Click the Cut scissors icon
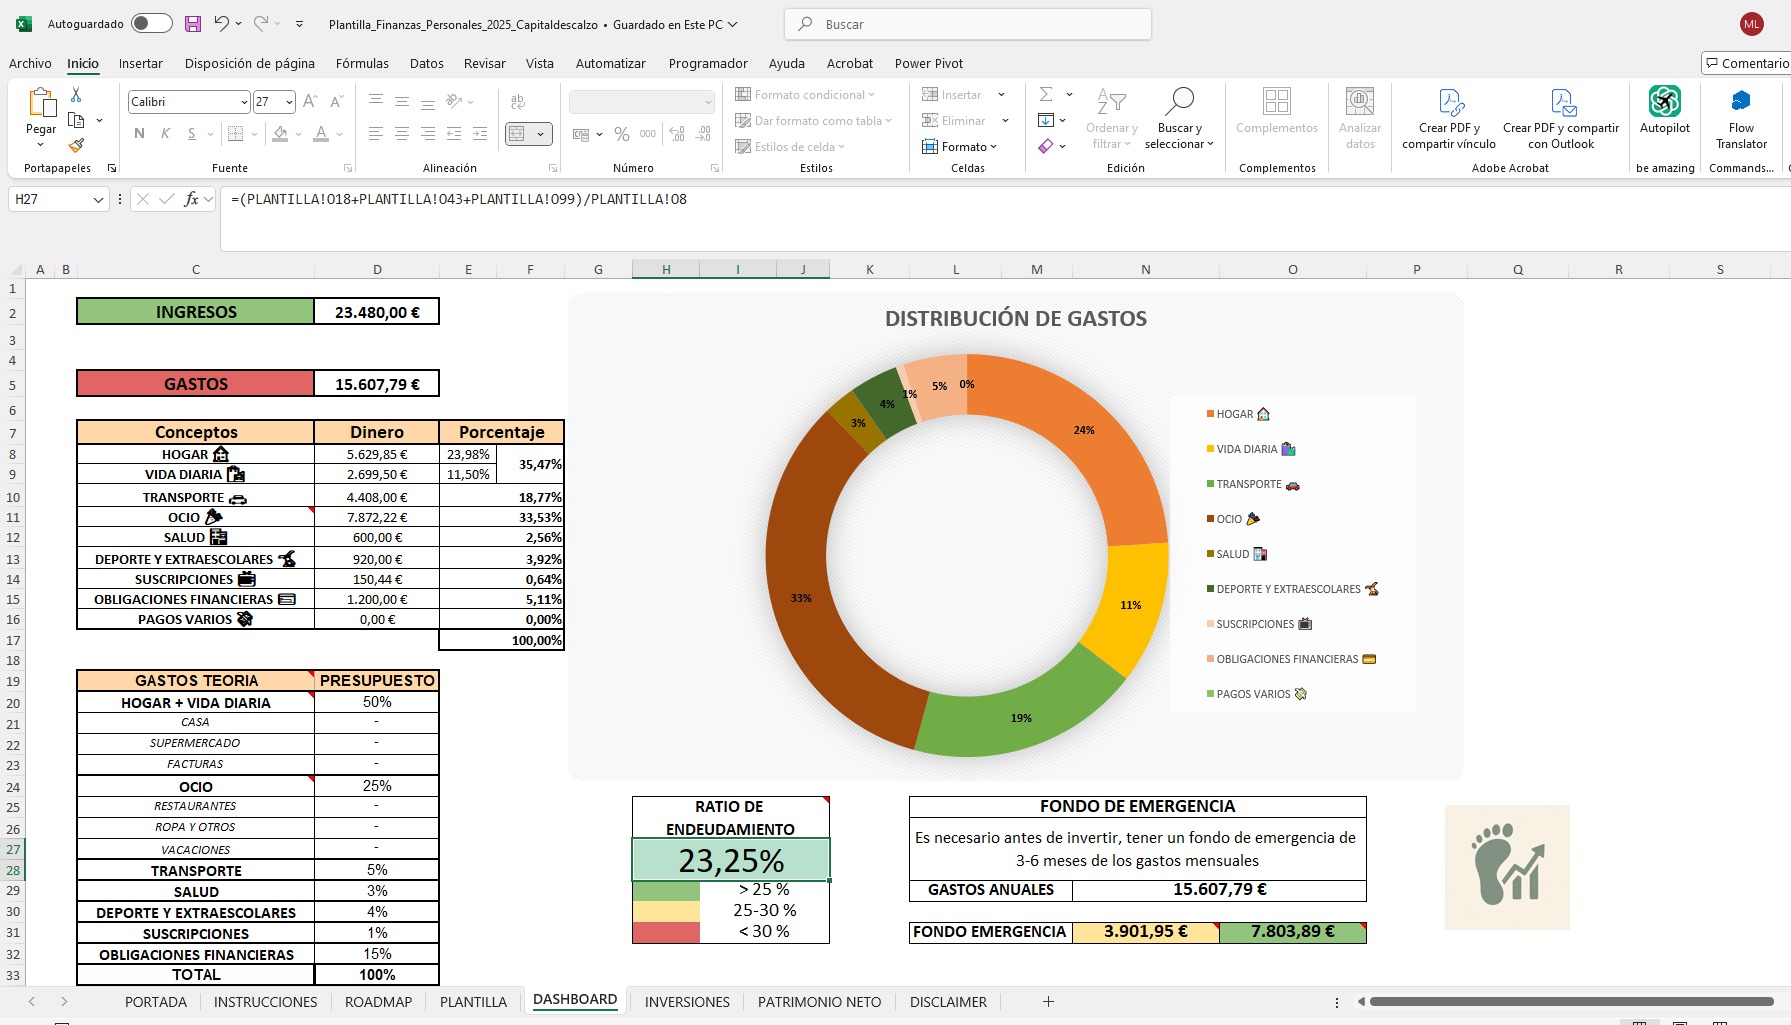Viewport: 1791px width, 1025px height. pyautogui.click(x=76, y=95)
